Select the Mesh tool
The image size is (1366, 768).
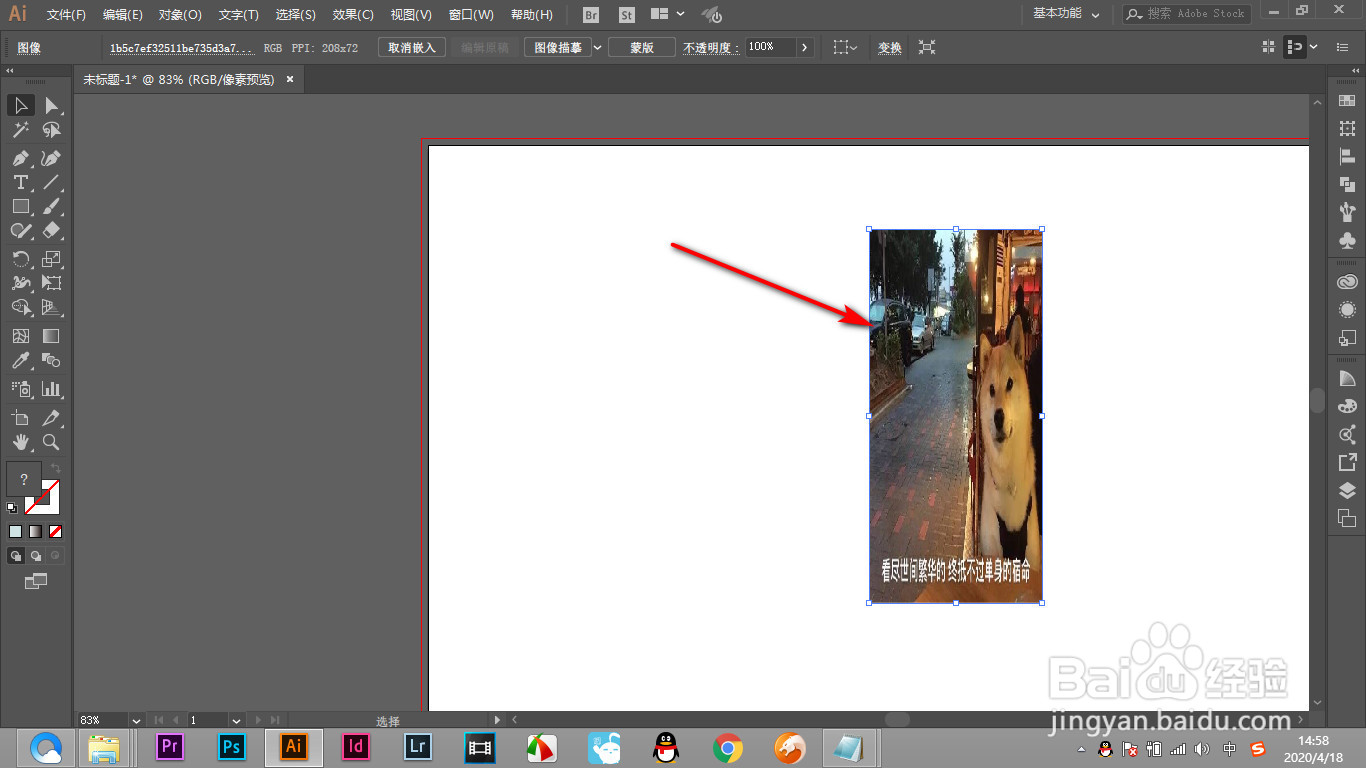pyautogui.click(x=20, y=336)
